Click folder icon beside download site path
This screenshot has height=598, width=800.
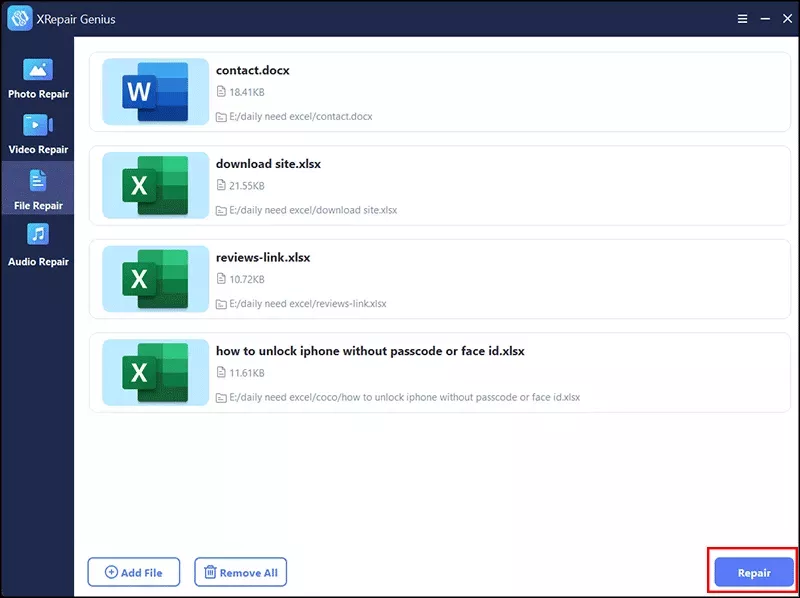(221, 211)
